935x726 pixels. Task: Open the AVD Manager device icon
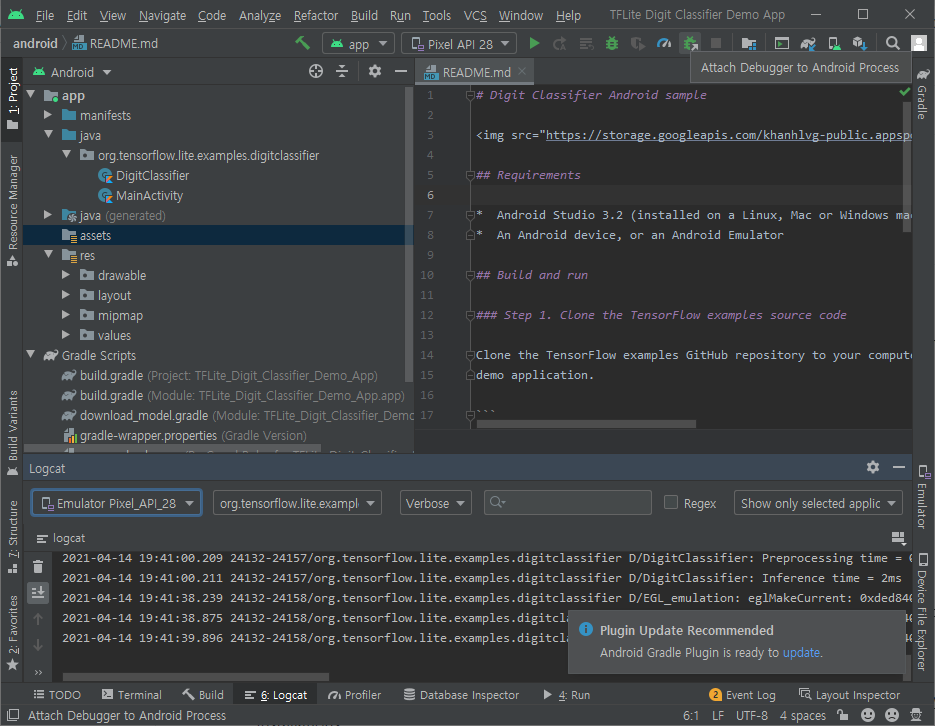(834, 44)
